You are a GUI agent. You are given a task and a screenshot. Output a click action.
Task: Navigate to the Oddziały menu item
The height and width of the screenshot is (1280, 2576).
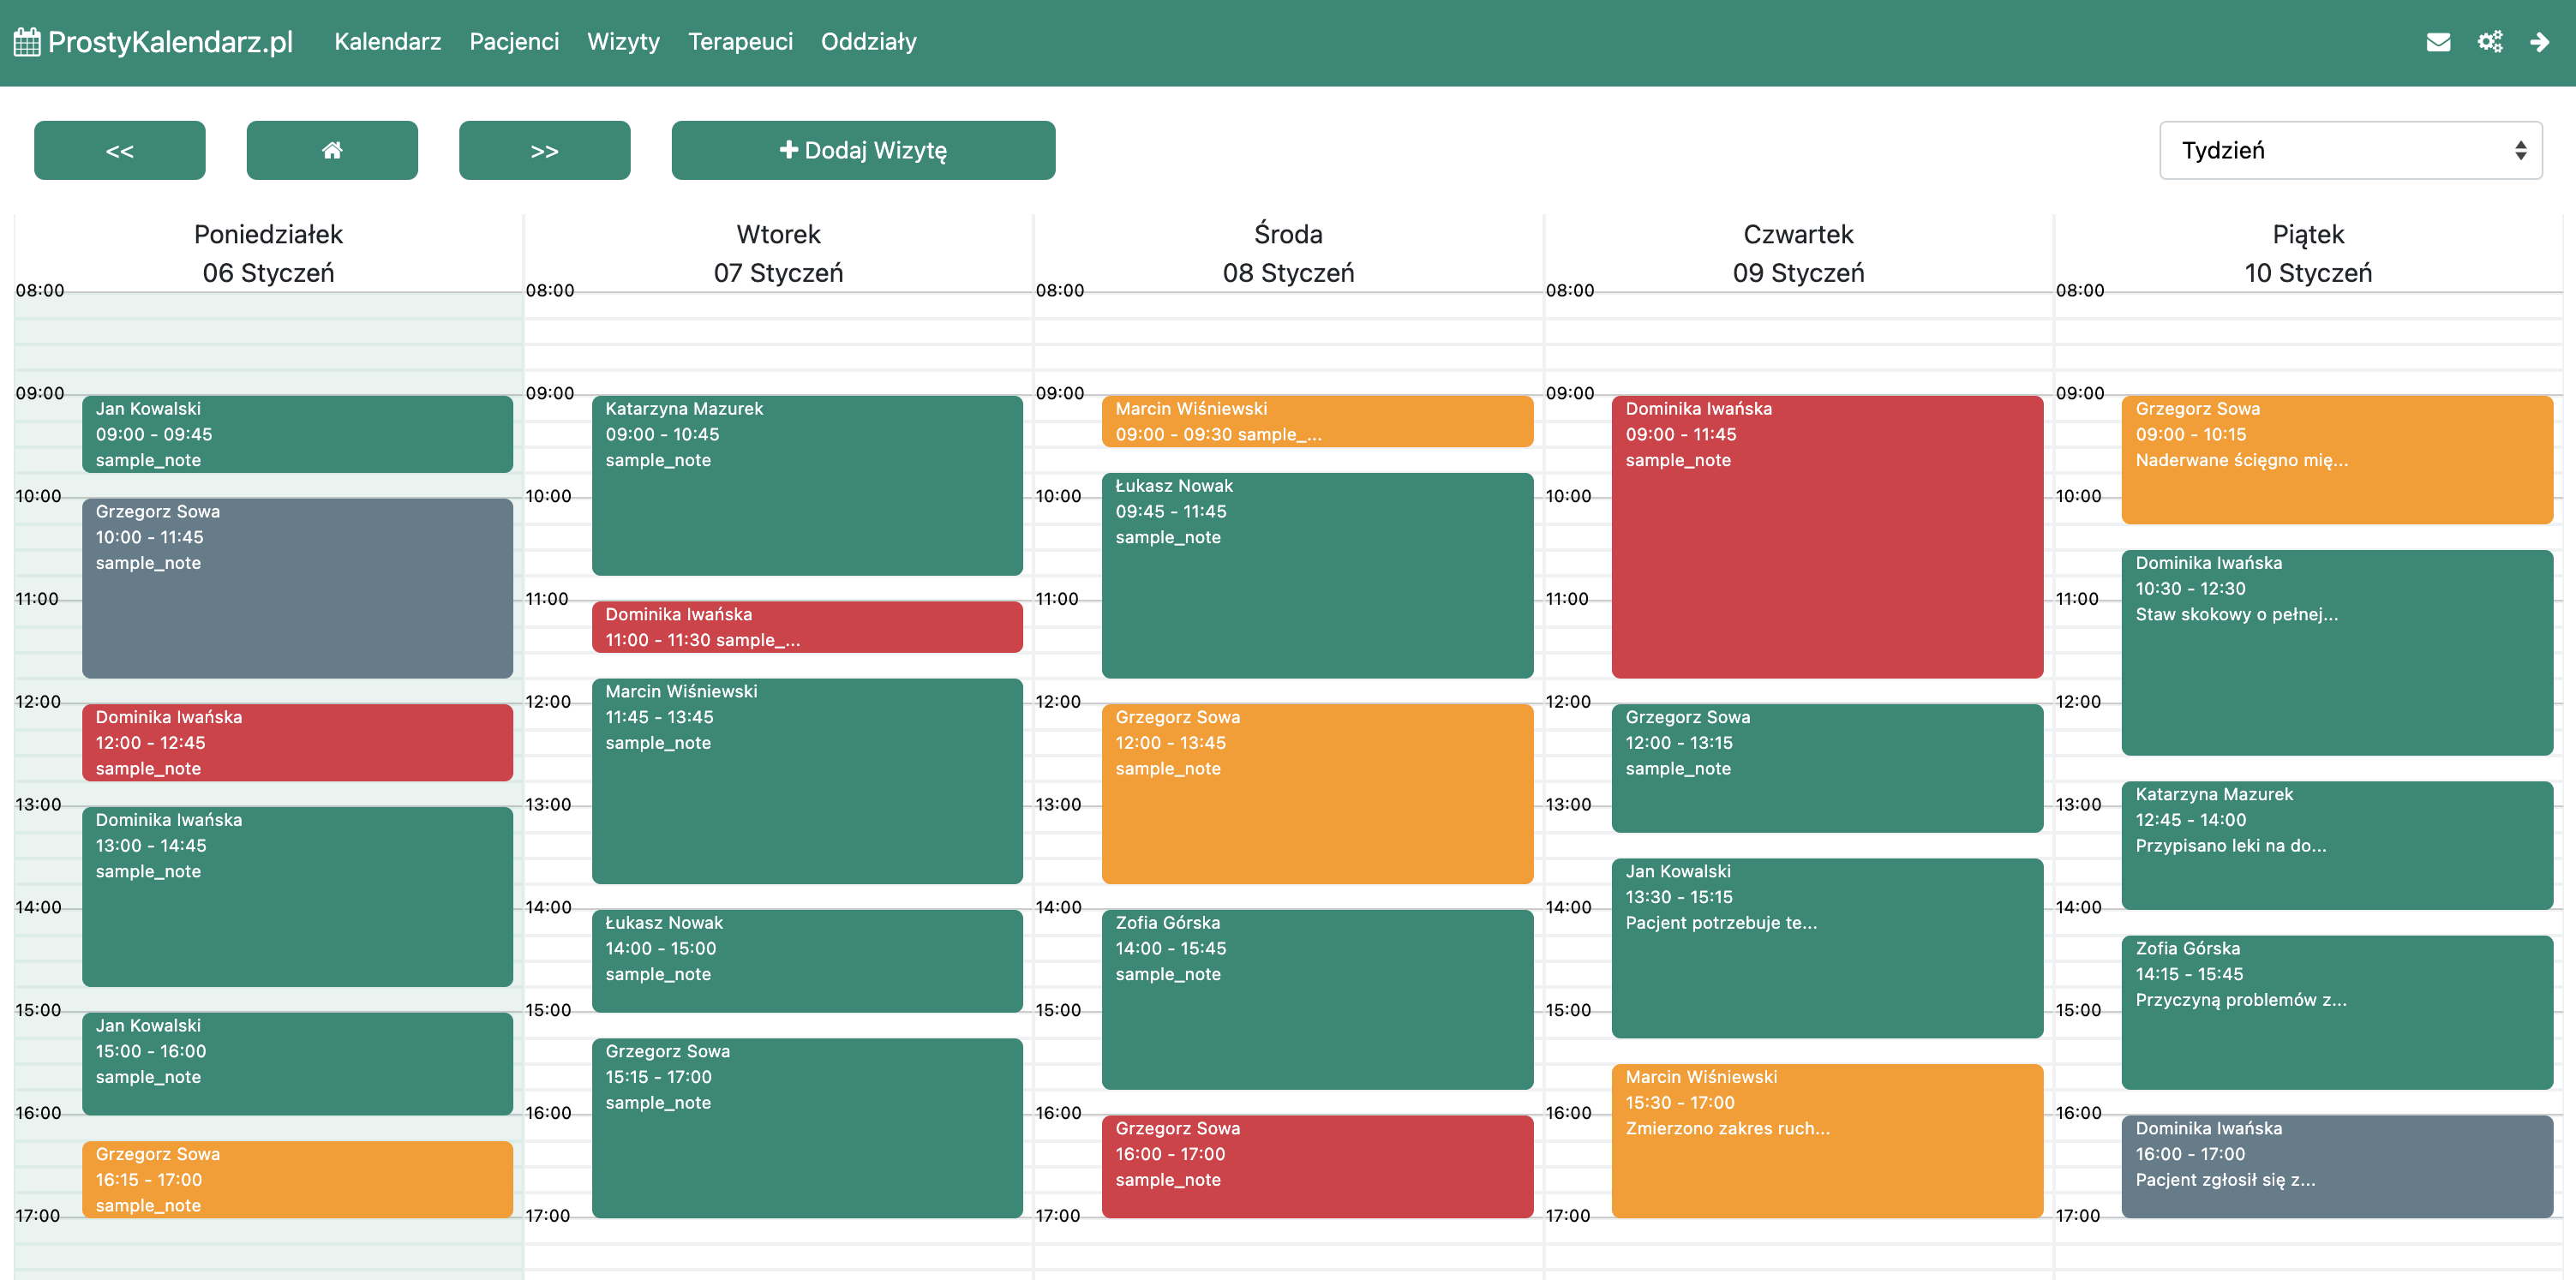click(868, 42)
